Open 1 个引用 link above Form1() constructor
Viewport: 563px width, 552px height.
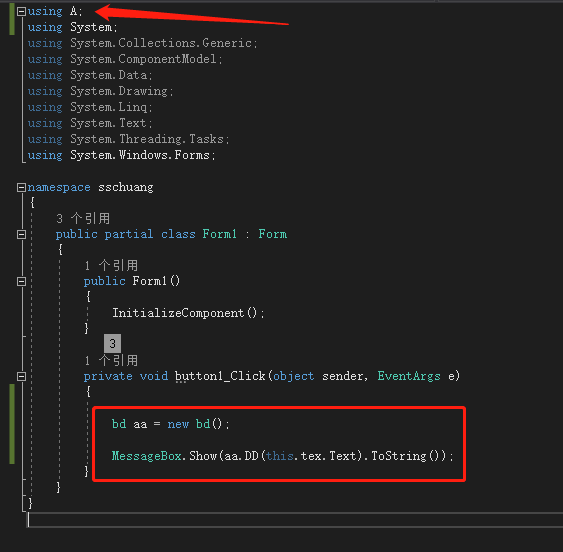click(111, 265)
